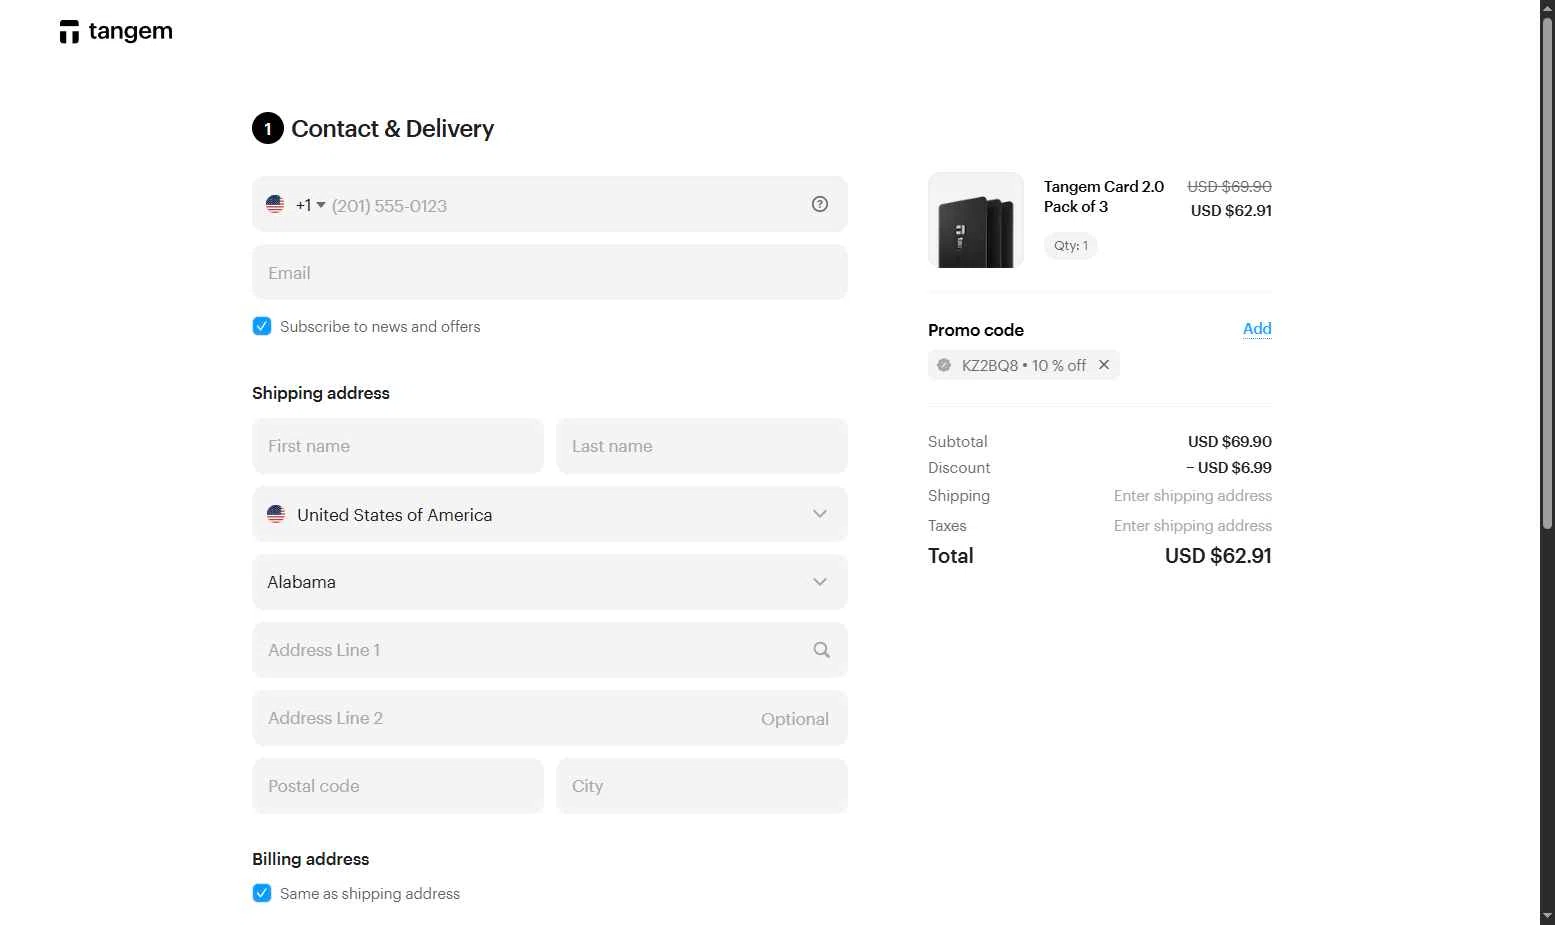1555x925 pixels.
Task: Click the Tangem logo
Action: pos(116,32)
